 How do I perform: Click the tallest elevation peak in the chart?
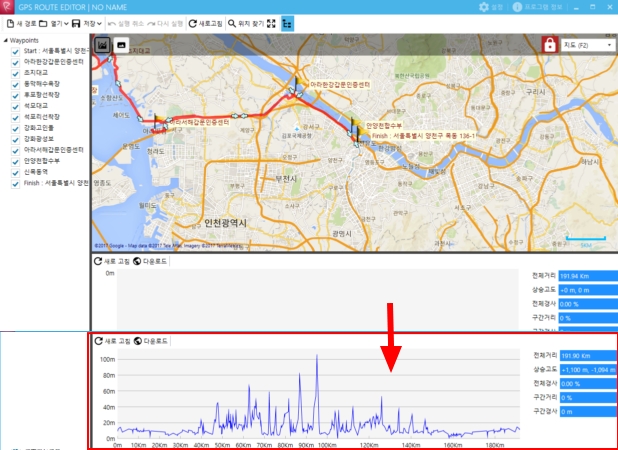(x=316, y=356)
